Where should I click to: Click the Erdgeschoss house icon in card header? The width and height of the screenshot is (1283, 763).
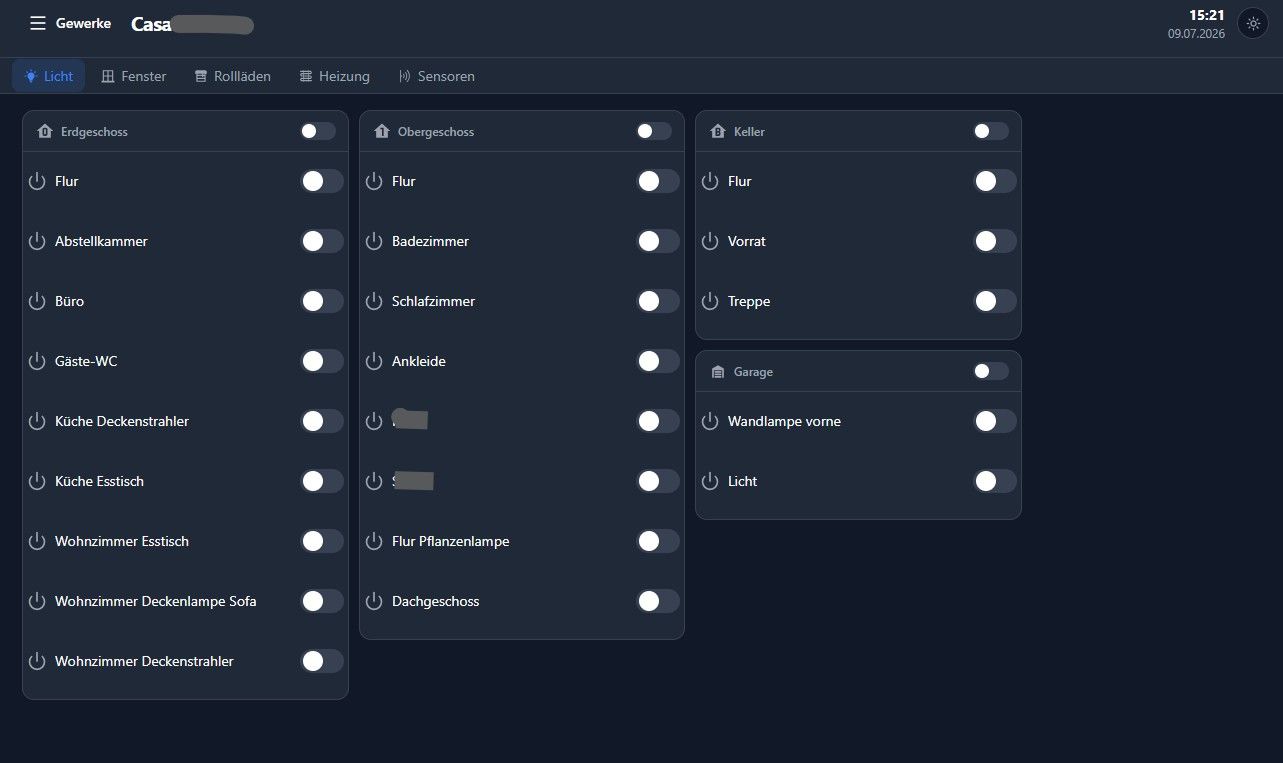(x=44, y=132)
